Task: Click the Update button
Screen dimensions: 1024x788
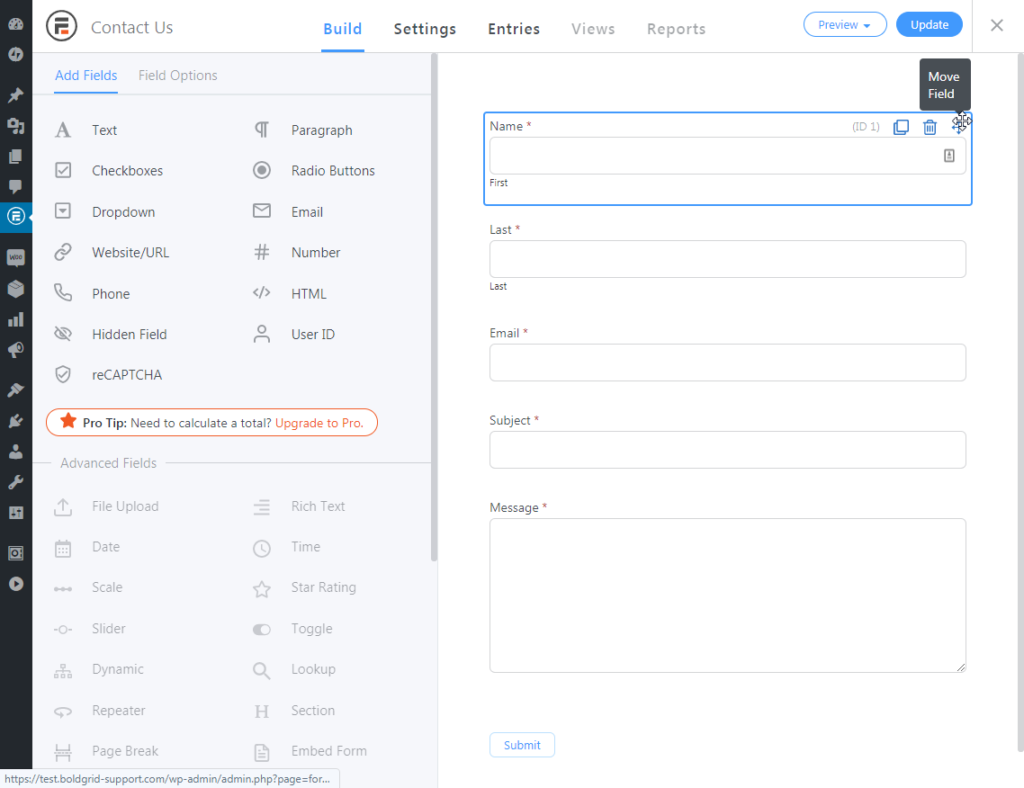Action: coord(928,25)
